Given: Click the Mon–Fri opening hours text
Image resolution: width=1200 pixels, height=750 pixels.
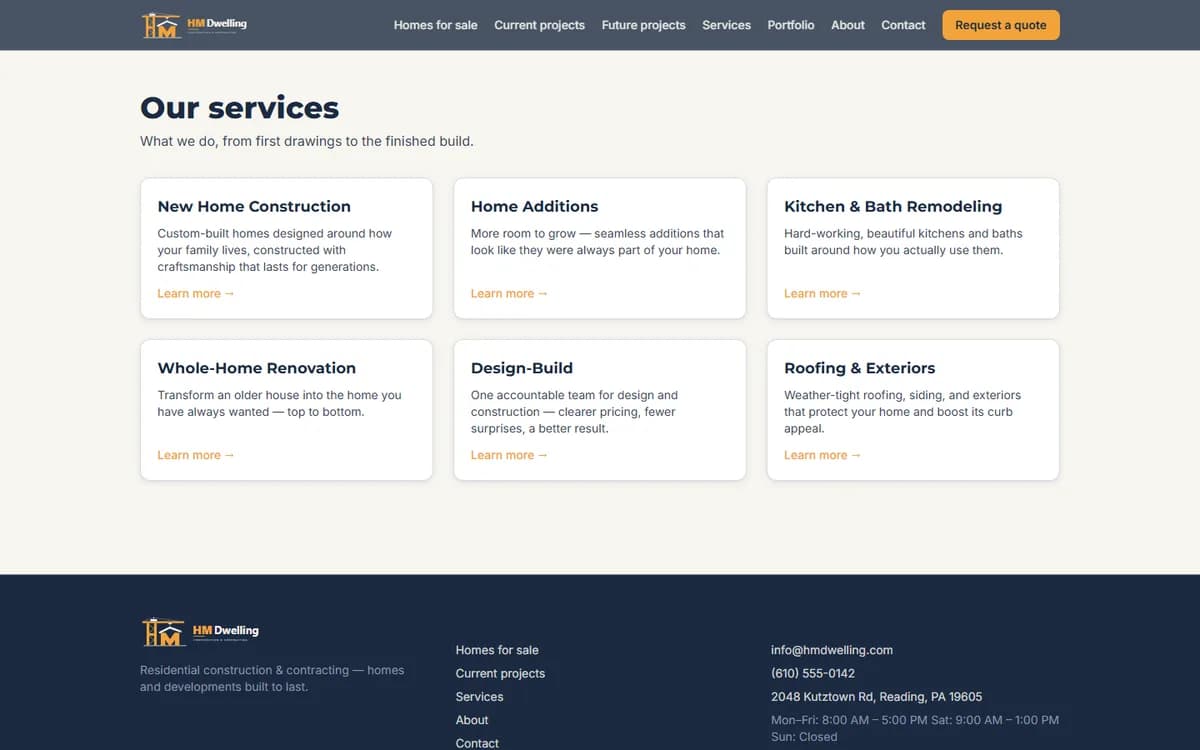Looking at the screenshot, I should [915, 728].
